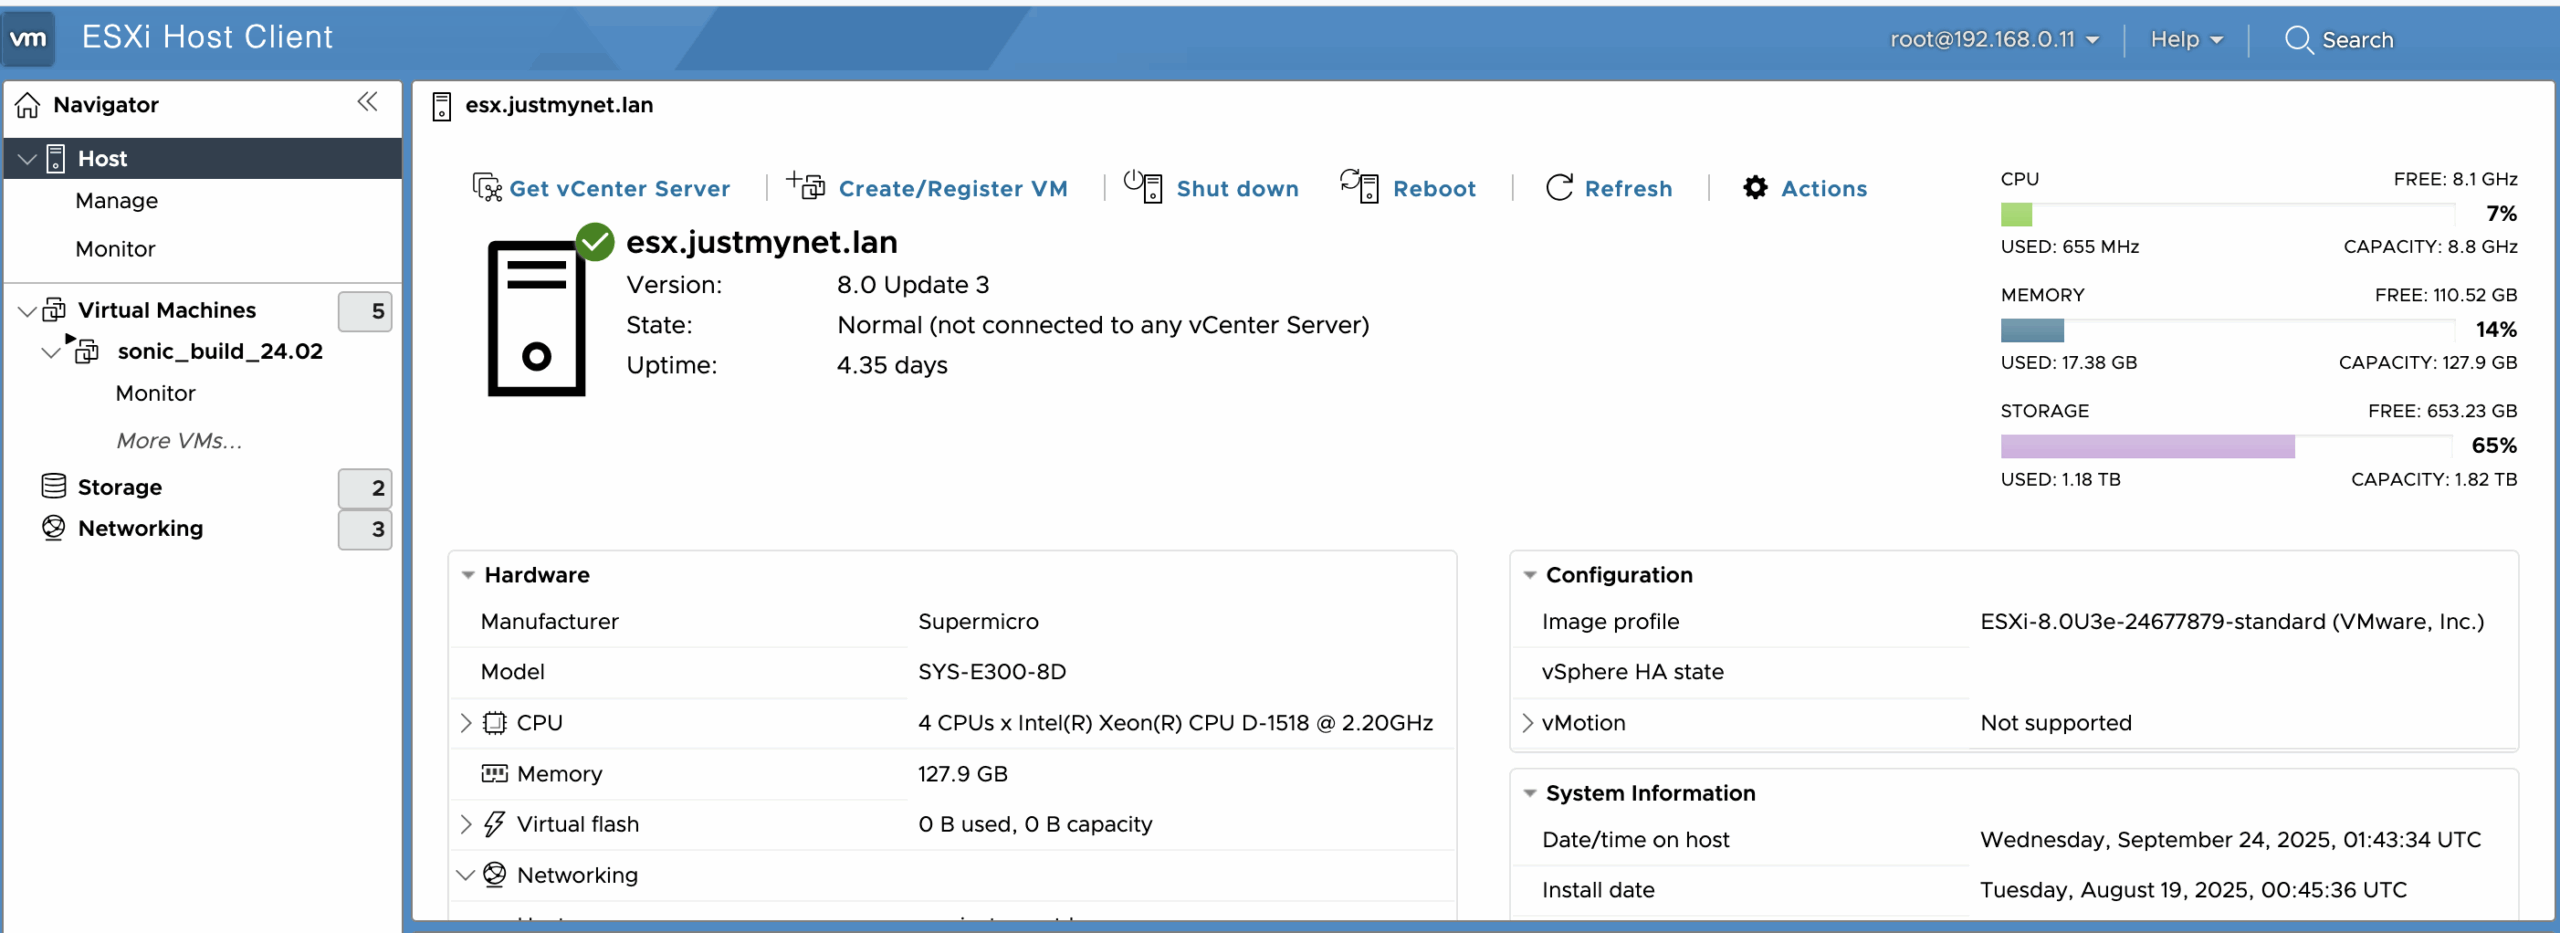Click the Create/Register VM plus icon
This screenshot has height=933, width=2560.
coord(806,186)
